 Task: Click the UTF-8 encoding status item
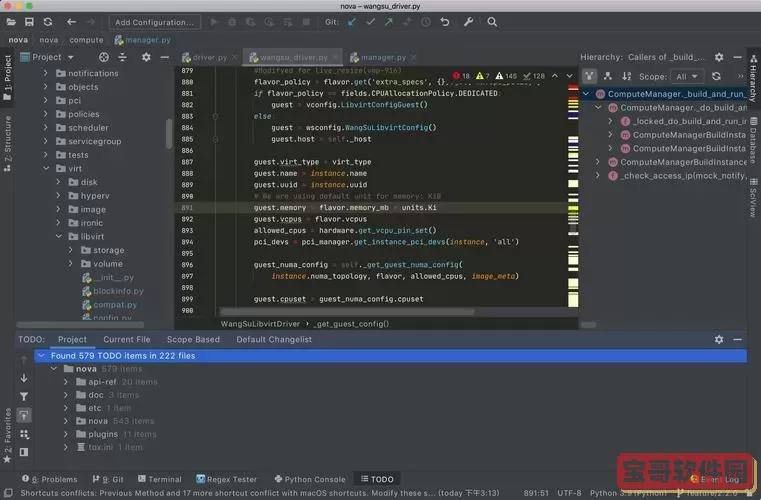click(569, 493)
